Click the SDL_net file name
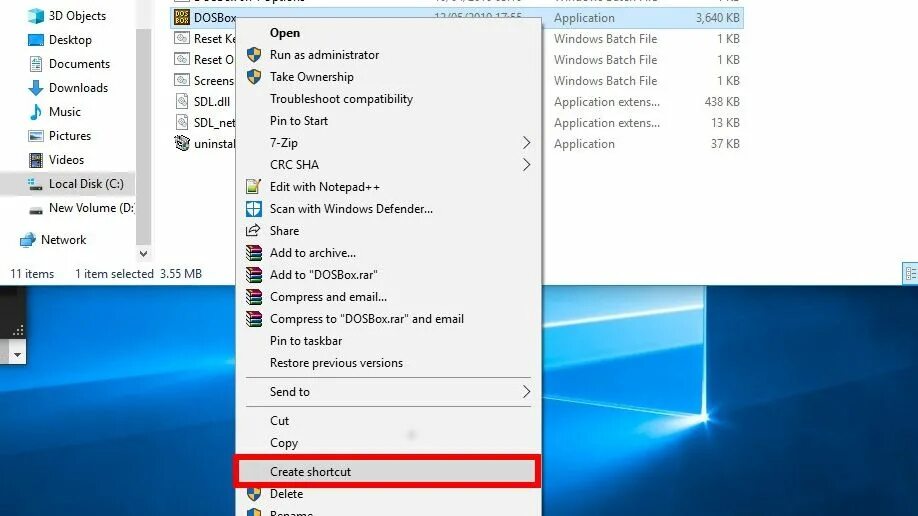918x516 pixels. [214, 123]
